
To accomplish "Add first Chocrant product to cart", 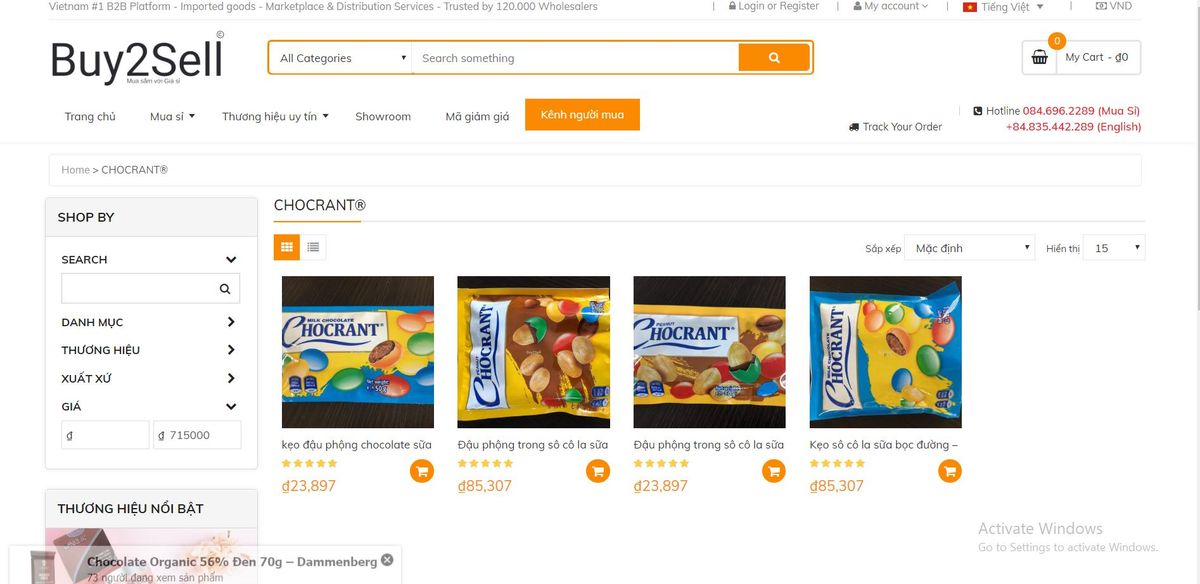I will [422, 471].
